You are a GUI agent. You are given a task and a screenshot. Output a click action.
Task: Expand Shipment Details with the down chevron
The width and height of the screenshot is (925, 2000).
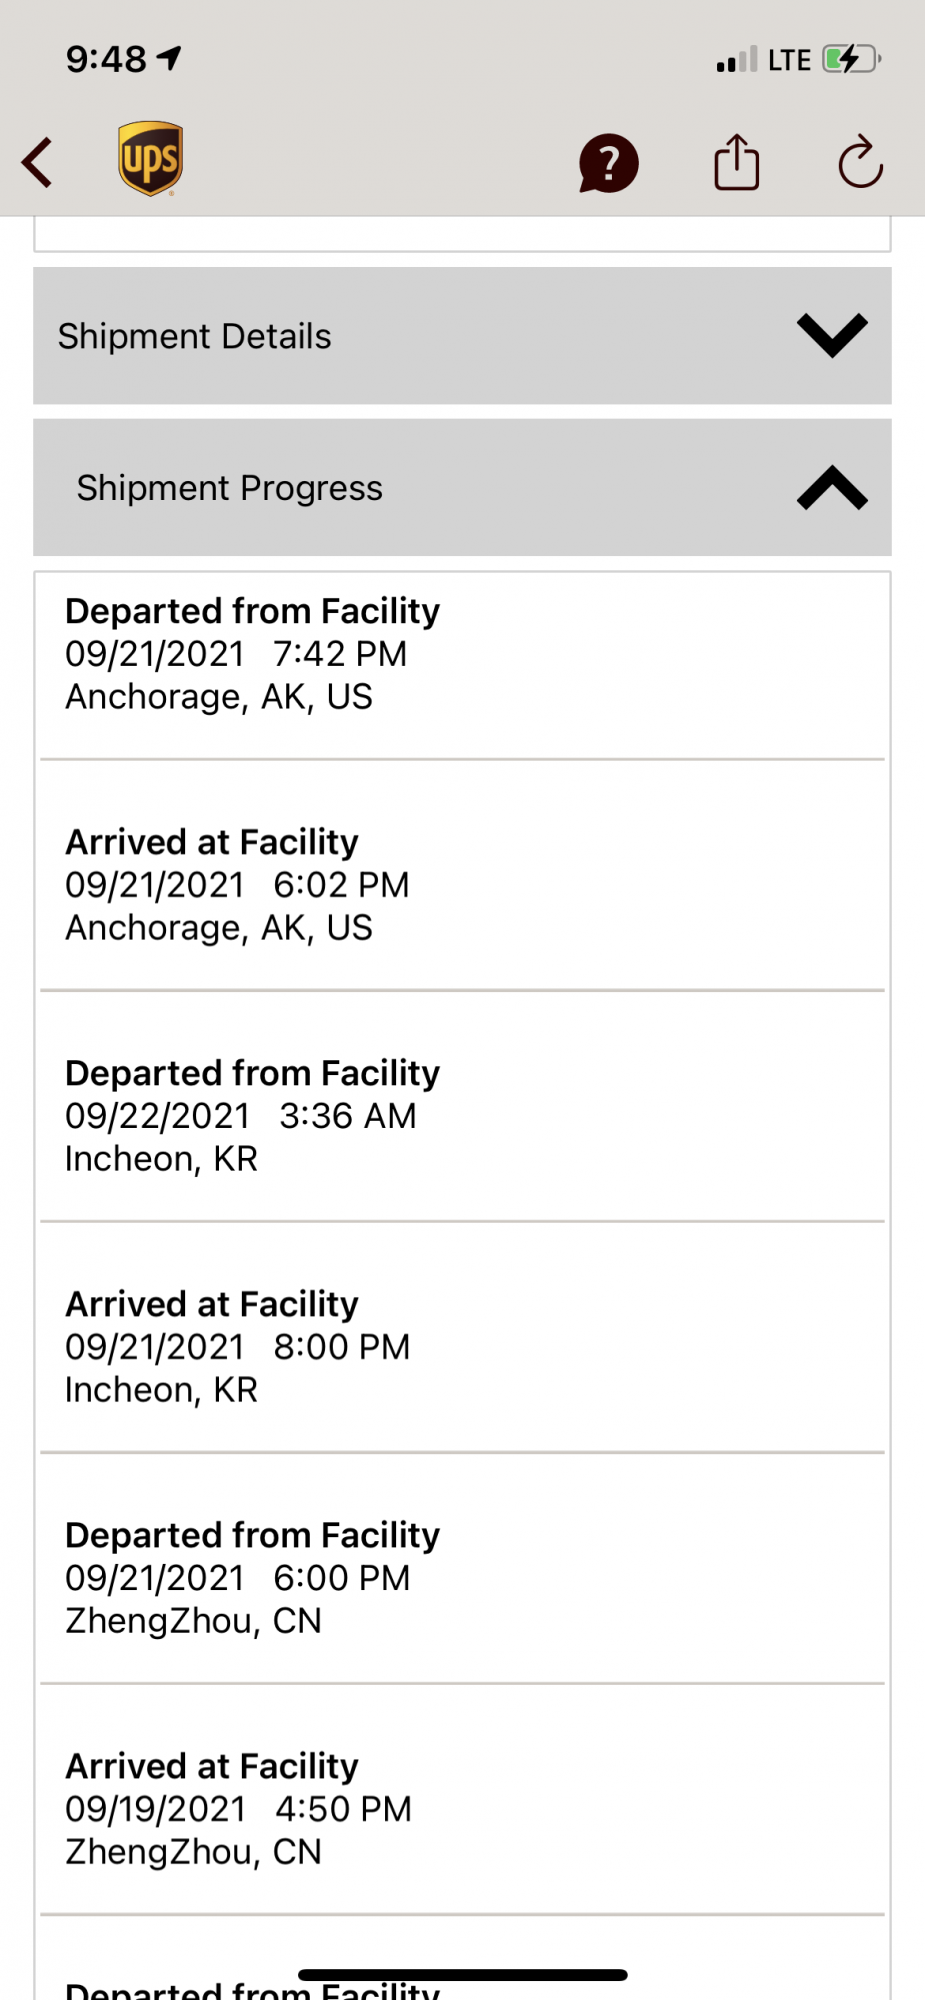point(832,336)
